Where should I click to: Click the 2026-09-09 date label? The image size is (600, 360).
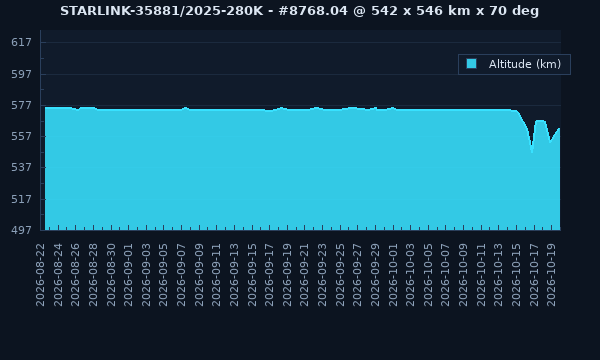(199, 275)
